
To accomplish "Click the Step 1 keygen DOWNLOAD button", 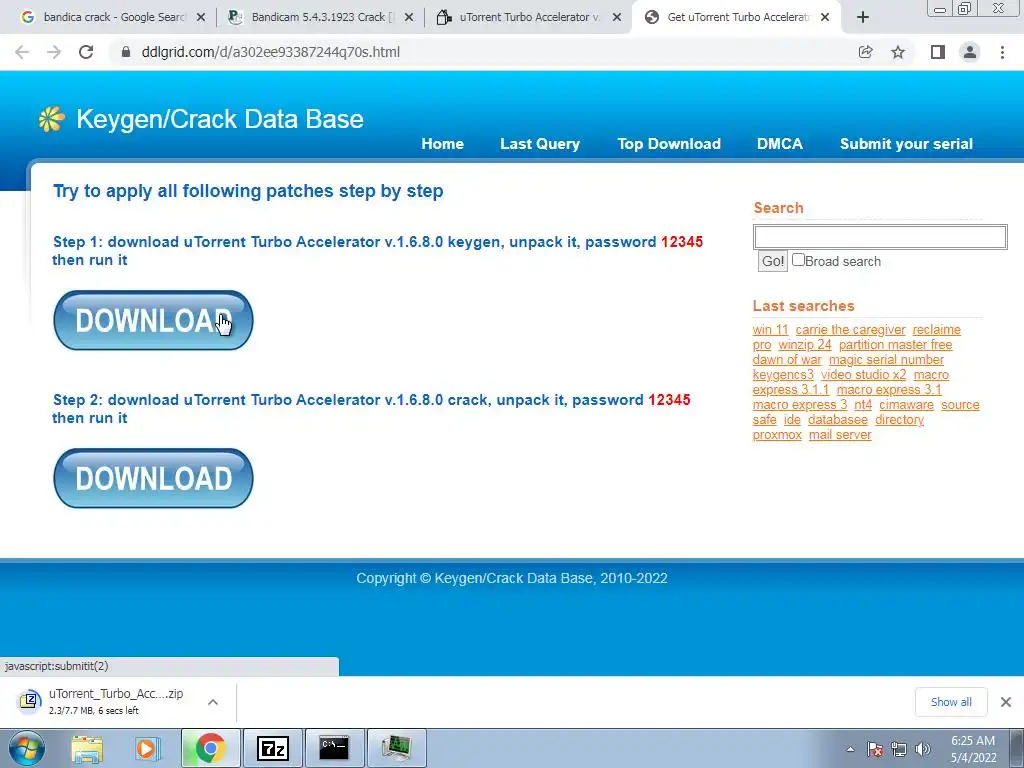I will click(x=153, y=320).
